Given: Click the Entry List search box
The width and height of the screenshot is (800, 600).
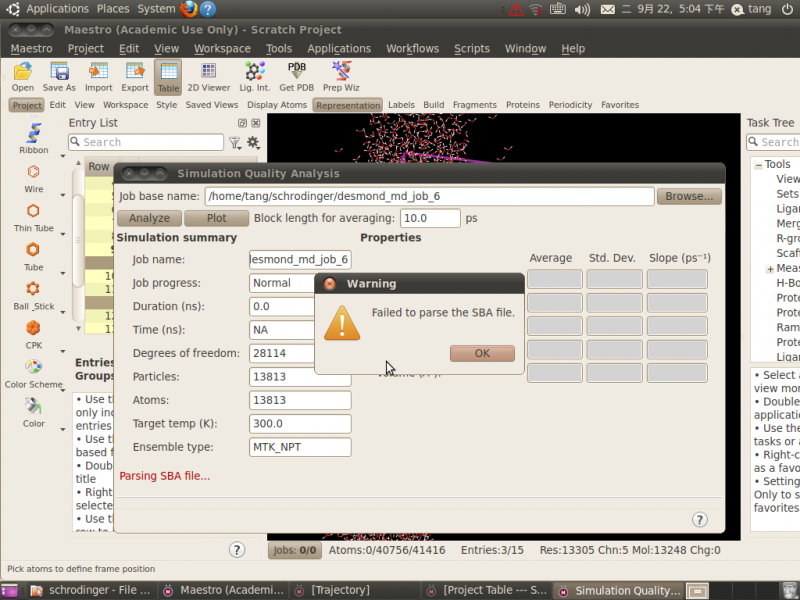Looking at the screenshot, I should tap(146, 142).
